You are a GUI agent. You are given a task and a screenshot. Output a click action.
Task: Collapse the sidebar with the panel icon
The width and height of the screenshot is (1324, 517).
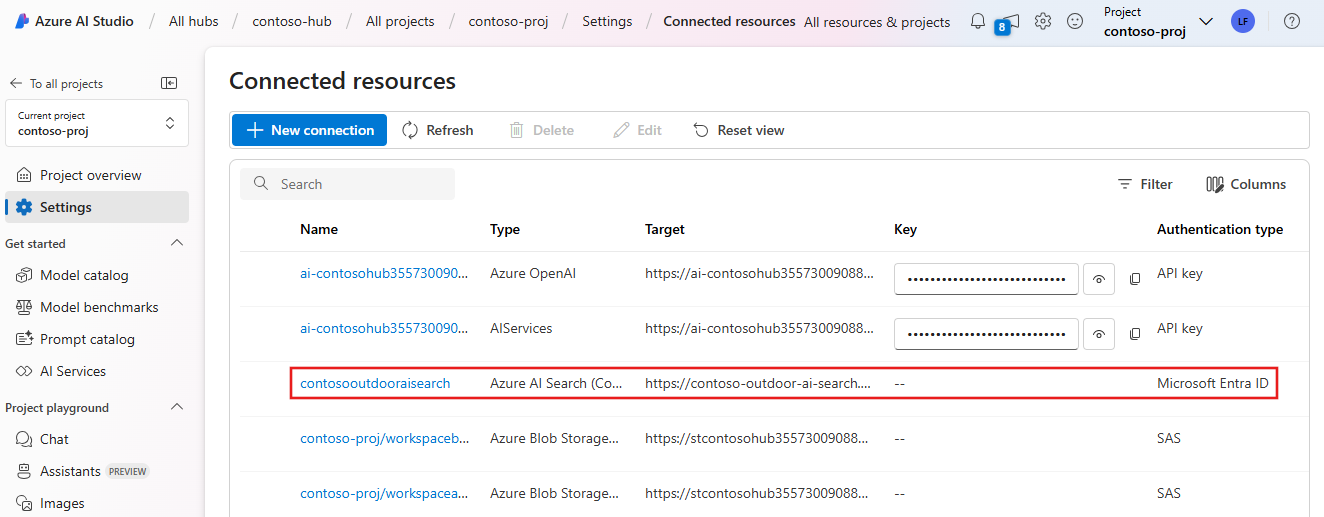(x=169, y=83)
